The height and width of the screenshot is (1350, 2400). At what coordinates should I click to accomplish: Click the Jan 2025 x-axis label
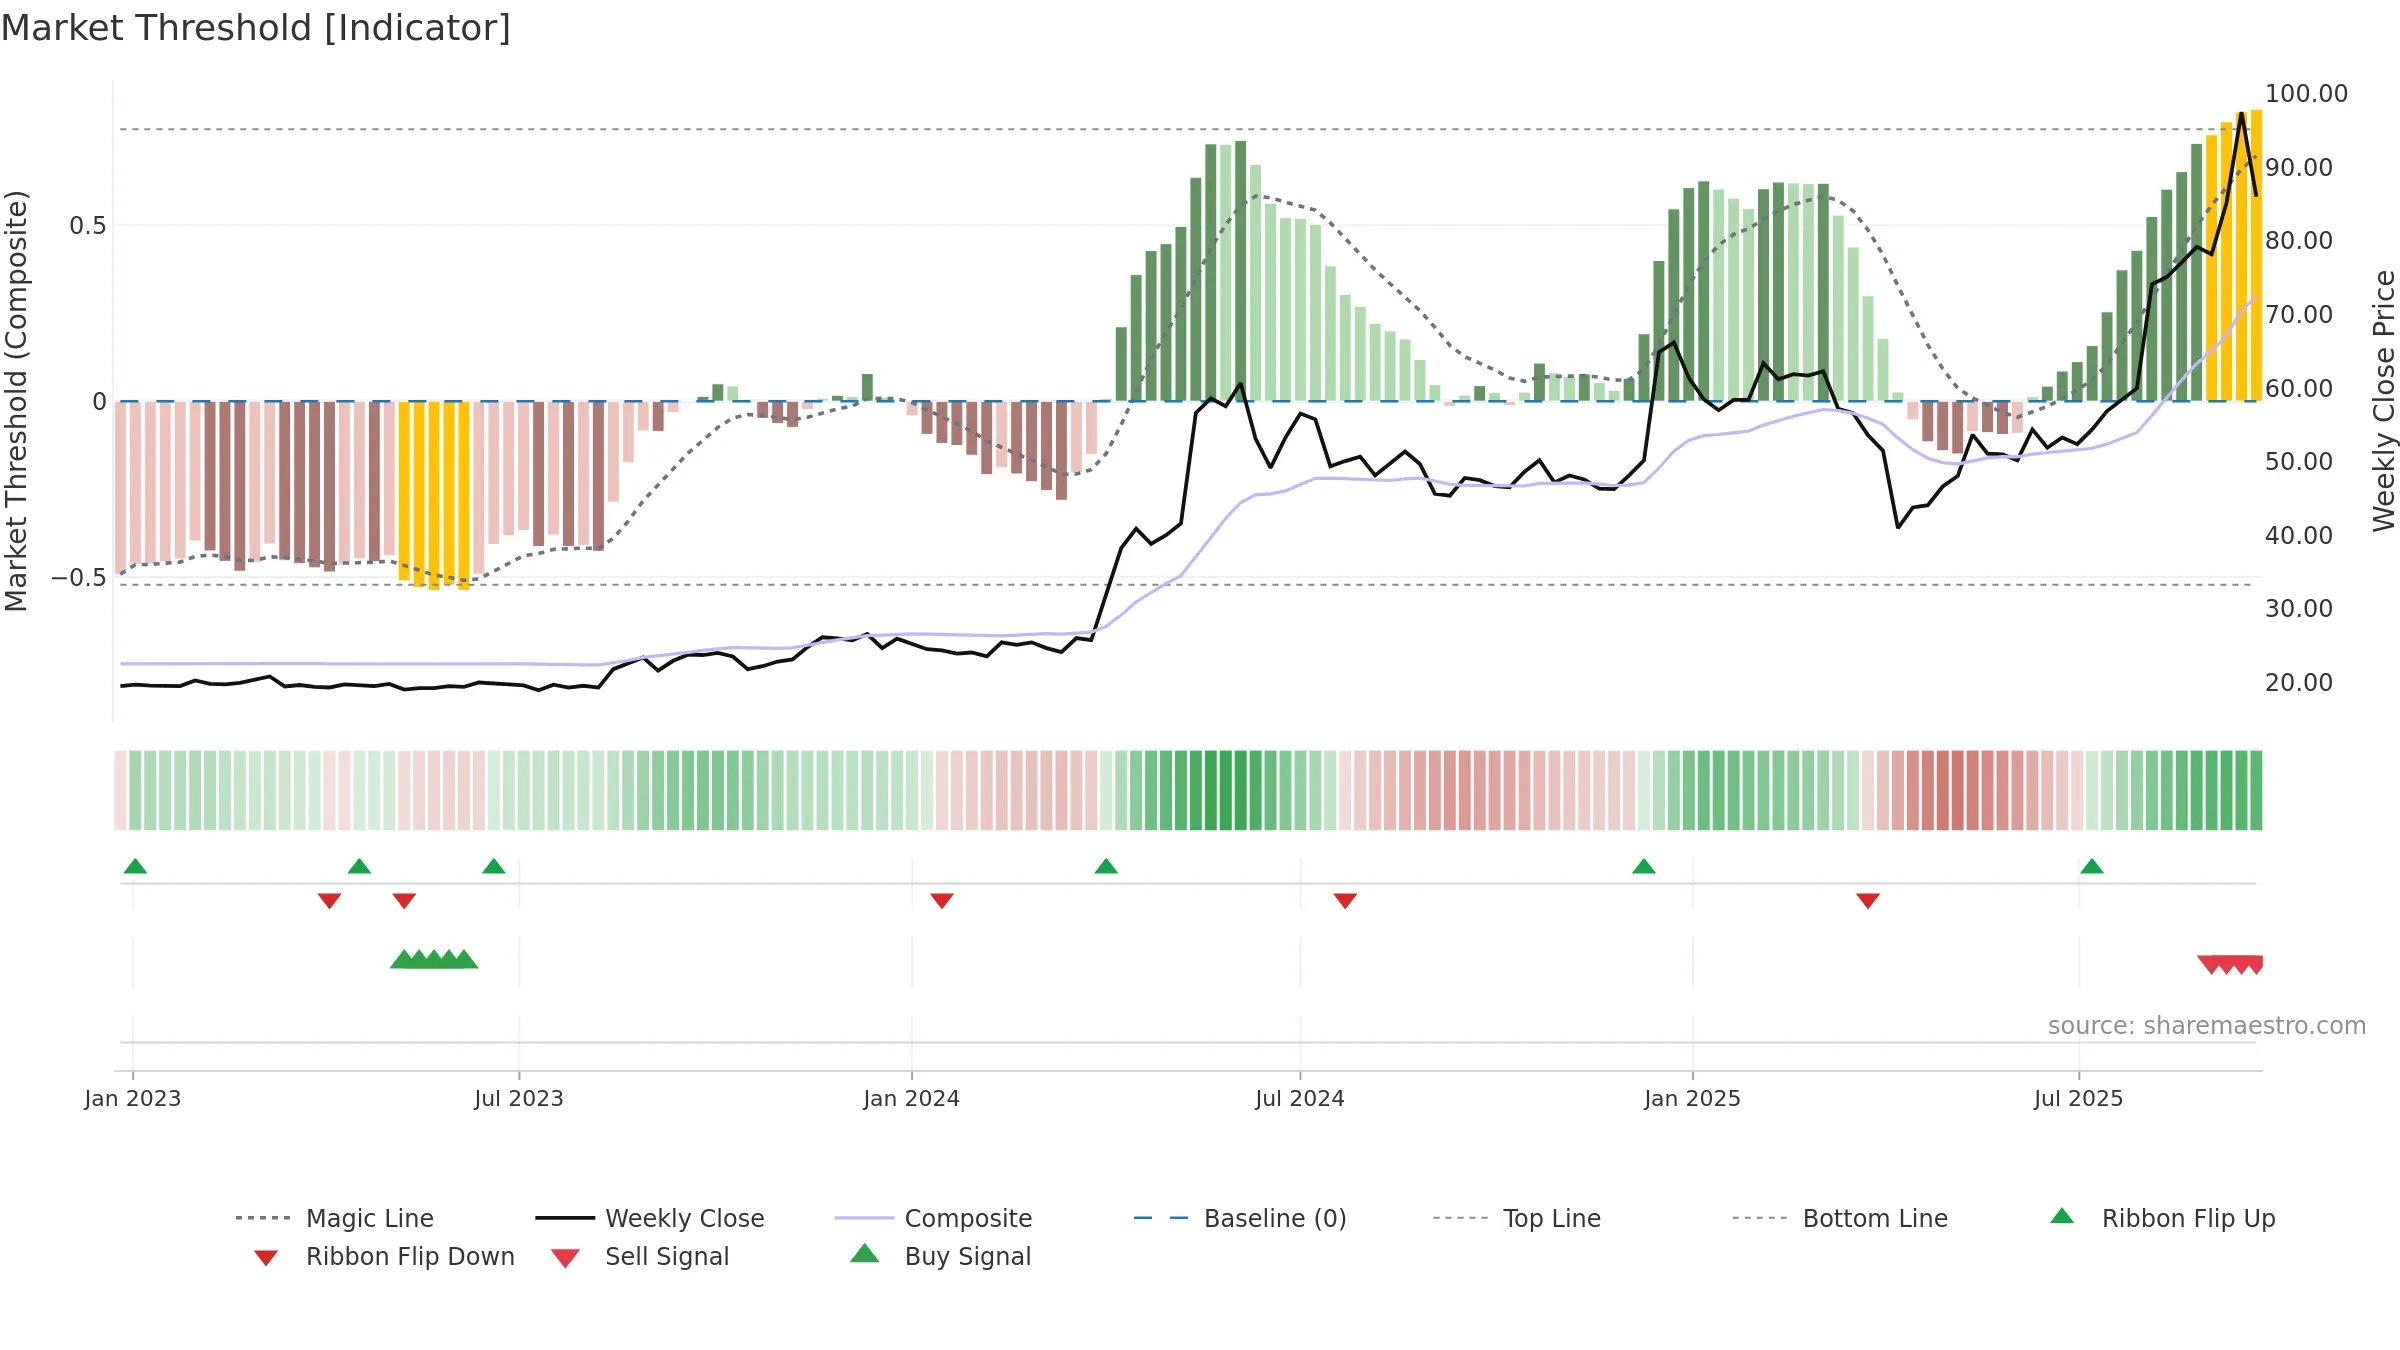tap(1693, 1098)
